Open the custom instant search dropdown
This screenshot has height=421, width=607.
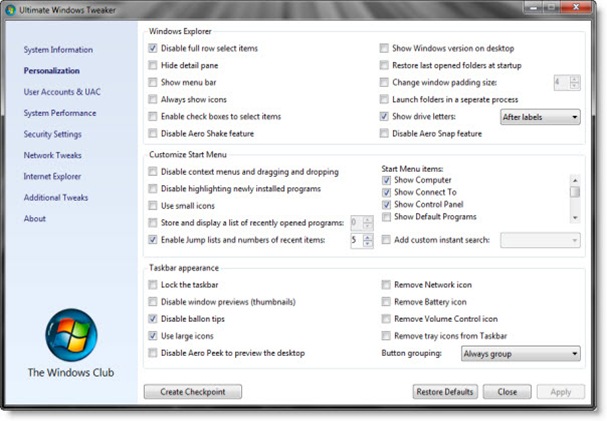(540, 240)
